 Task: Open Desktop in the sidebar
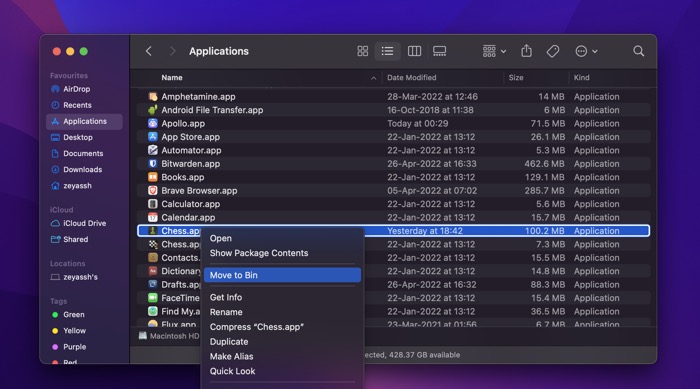tap(77, 137)
